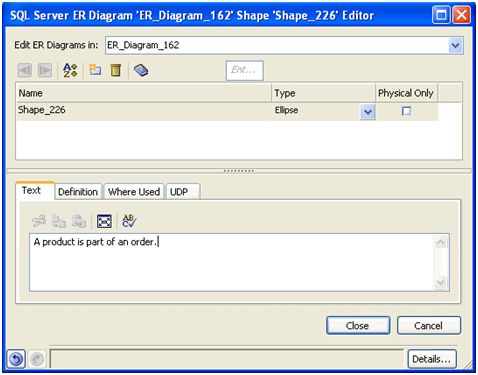This screenshot has height=375, width=478.
Task: Click the redo arrow icon
Action: pos(37,359)
